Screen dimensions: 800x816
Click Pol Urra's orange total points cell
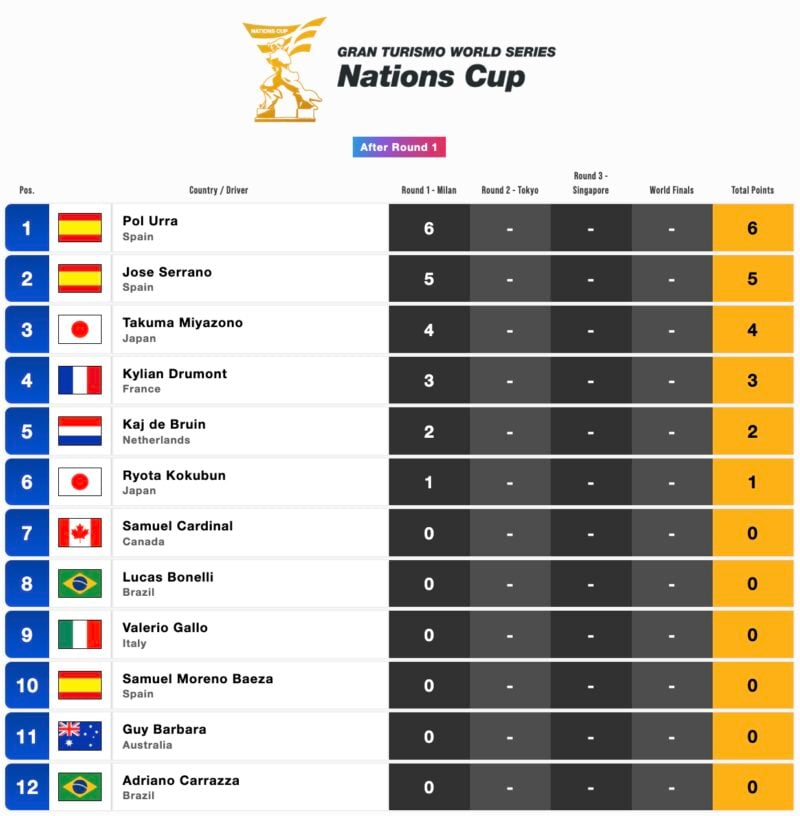tap(753, 228)
